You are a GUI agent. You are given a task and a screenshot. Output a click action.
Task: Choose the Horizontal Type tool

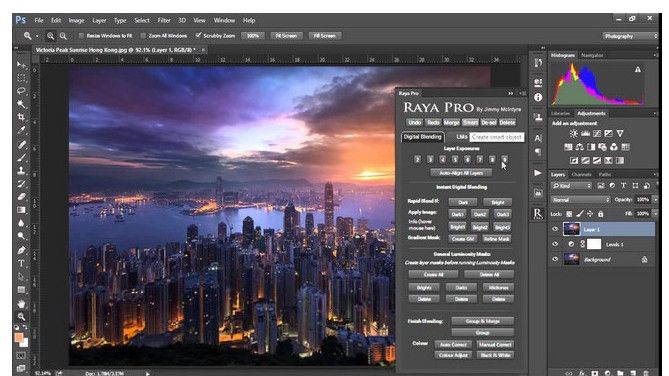[21, 263]
